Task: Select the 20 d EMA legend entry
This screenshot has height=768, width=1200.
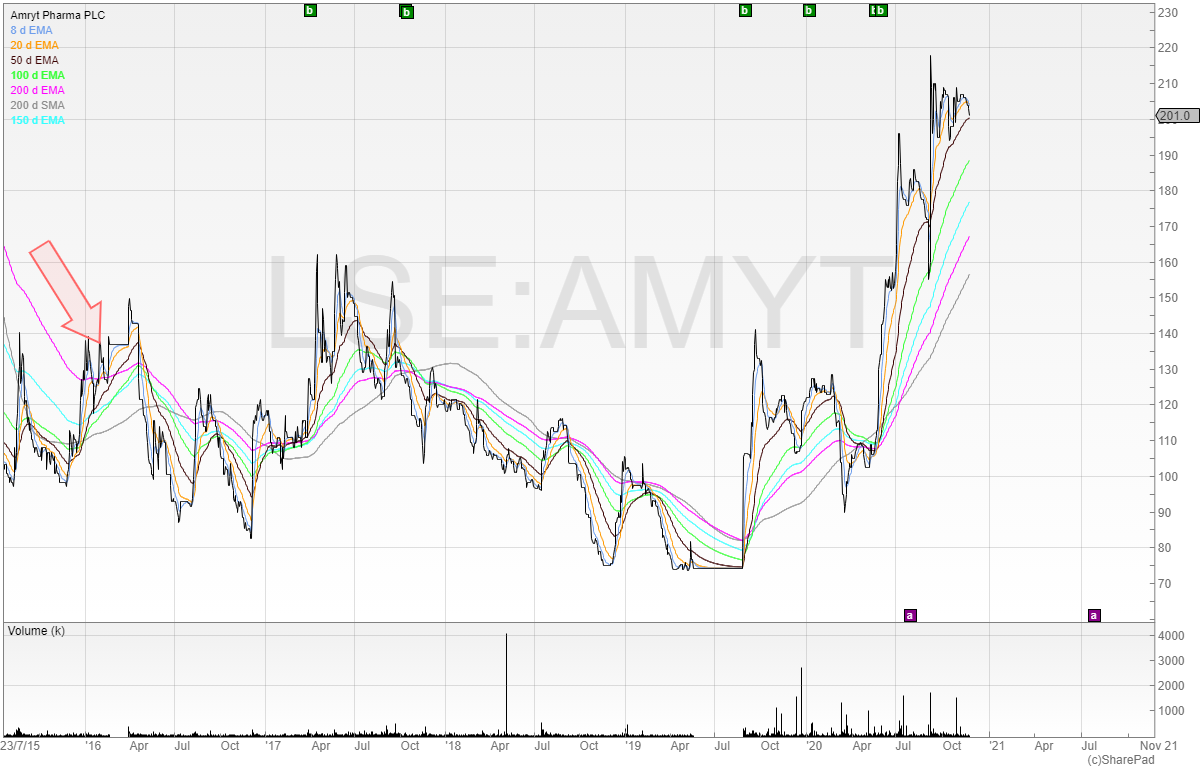Action: (x=34, y=45)
